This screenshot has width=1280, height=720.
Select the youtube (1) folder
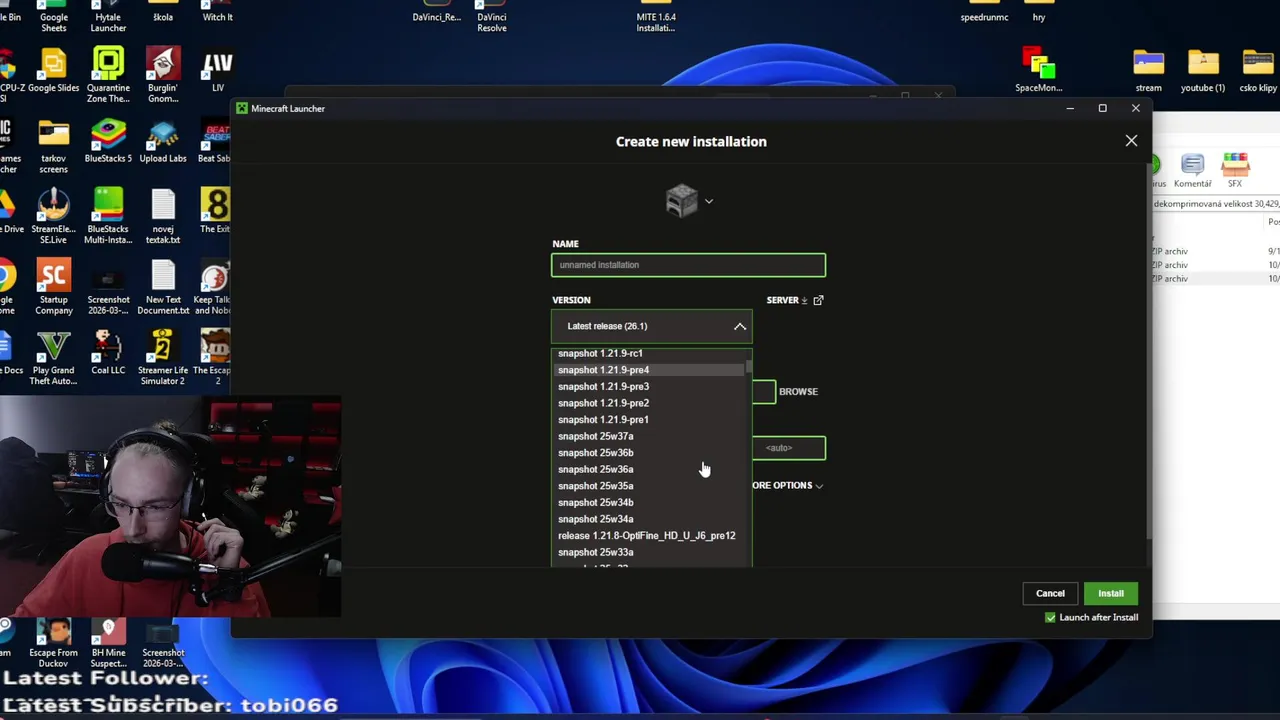pos(1203,70)
